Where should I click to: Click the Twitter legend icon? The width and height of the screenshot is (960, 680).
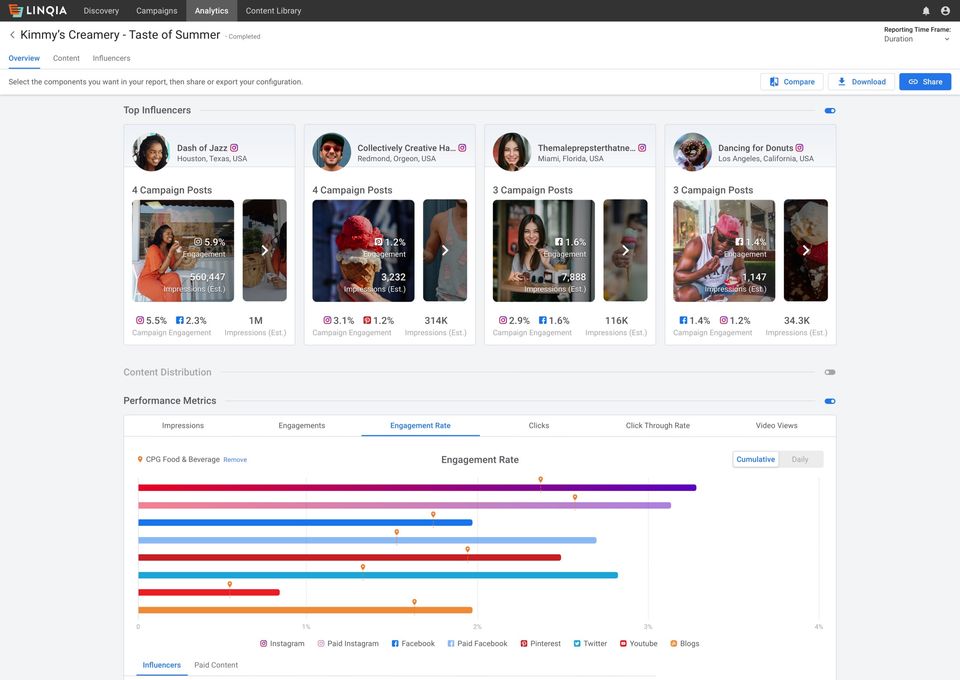[577, 643]
